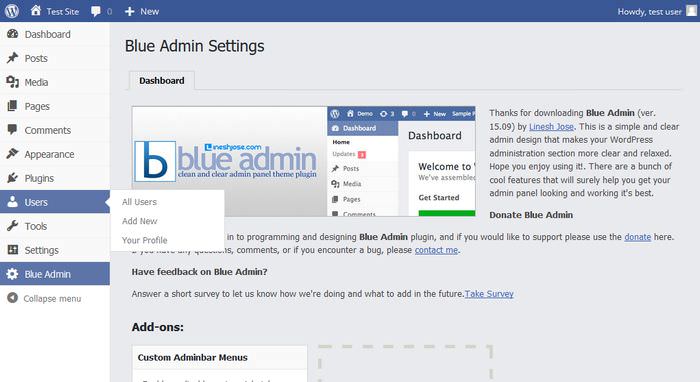Image resolution: width=700 pixels, height=382 pixels.
Task: Open the Take Survey link
Action: pos(489,294)
